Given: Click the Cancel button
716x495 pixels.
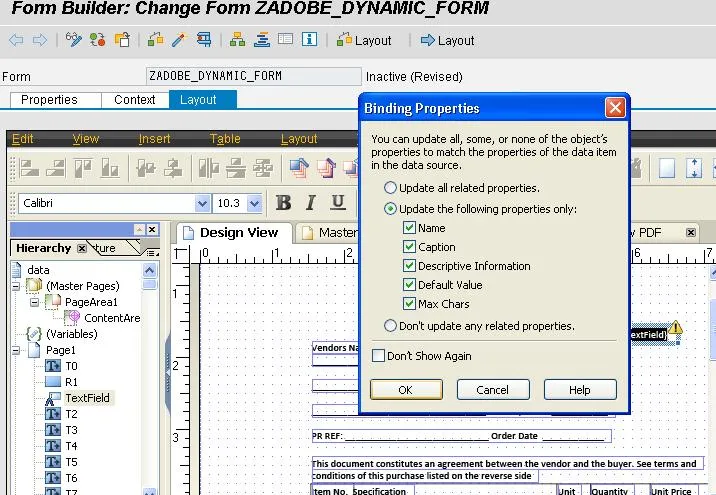Looking at the screenshot, I should [492, 390].
